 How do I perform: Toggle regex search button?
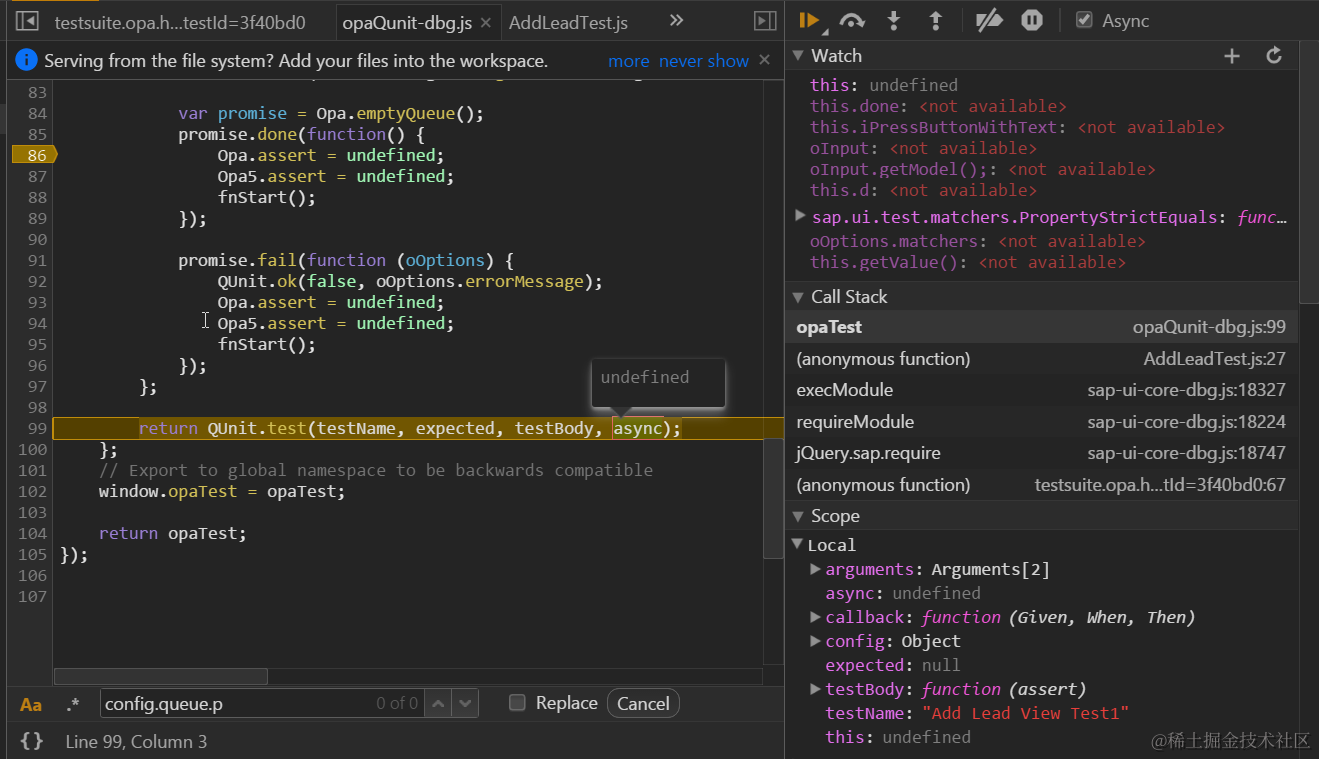[73, 704]
